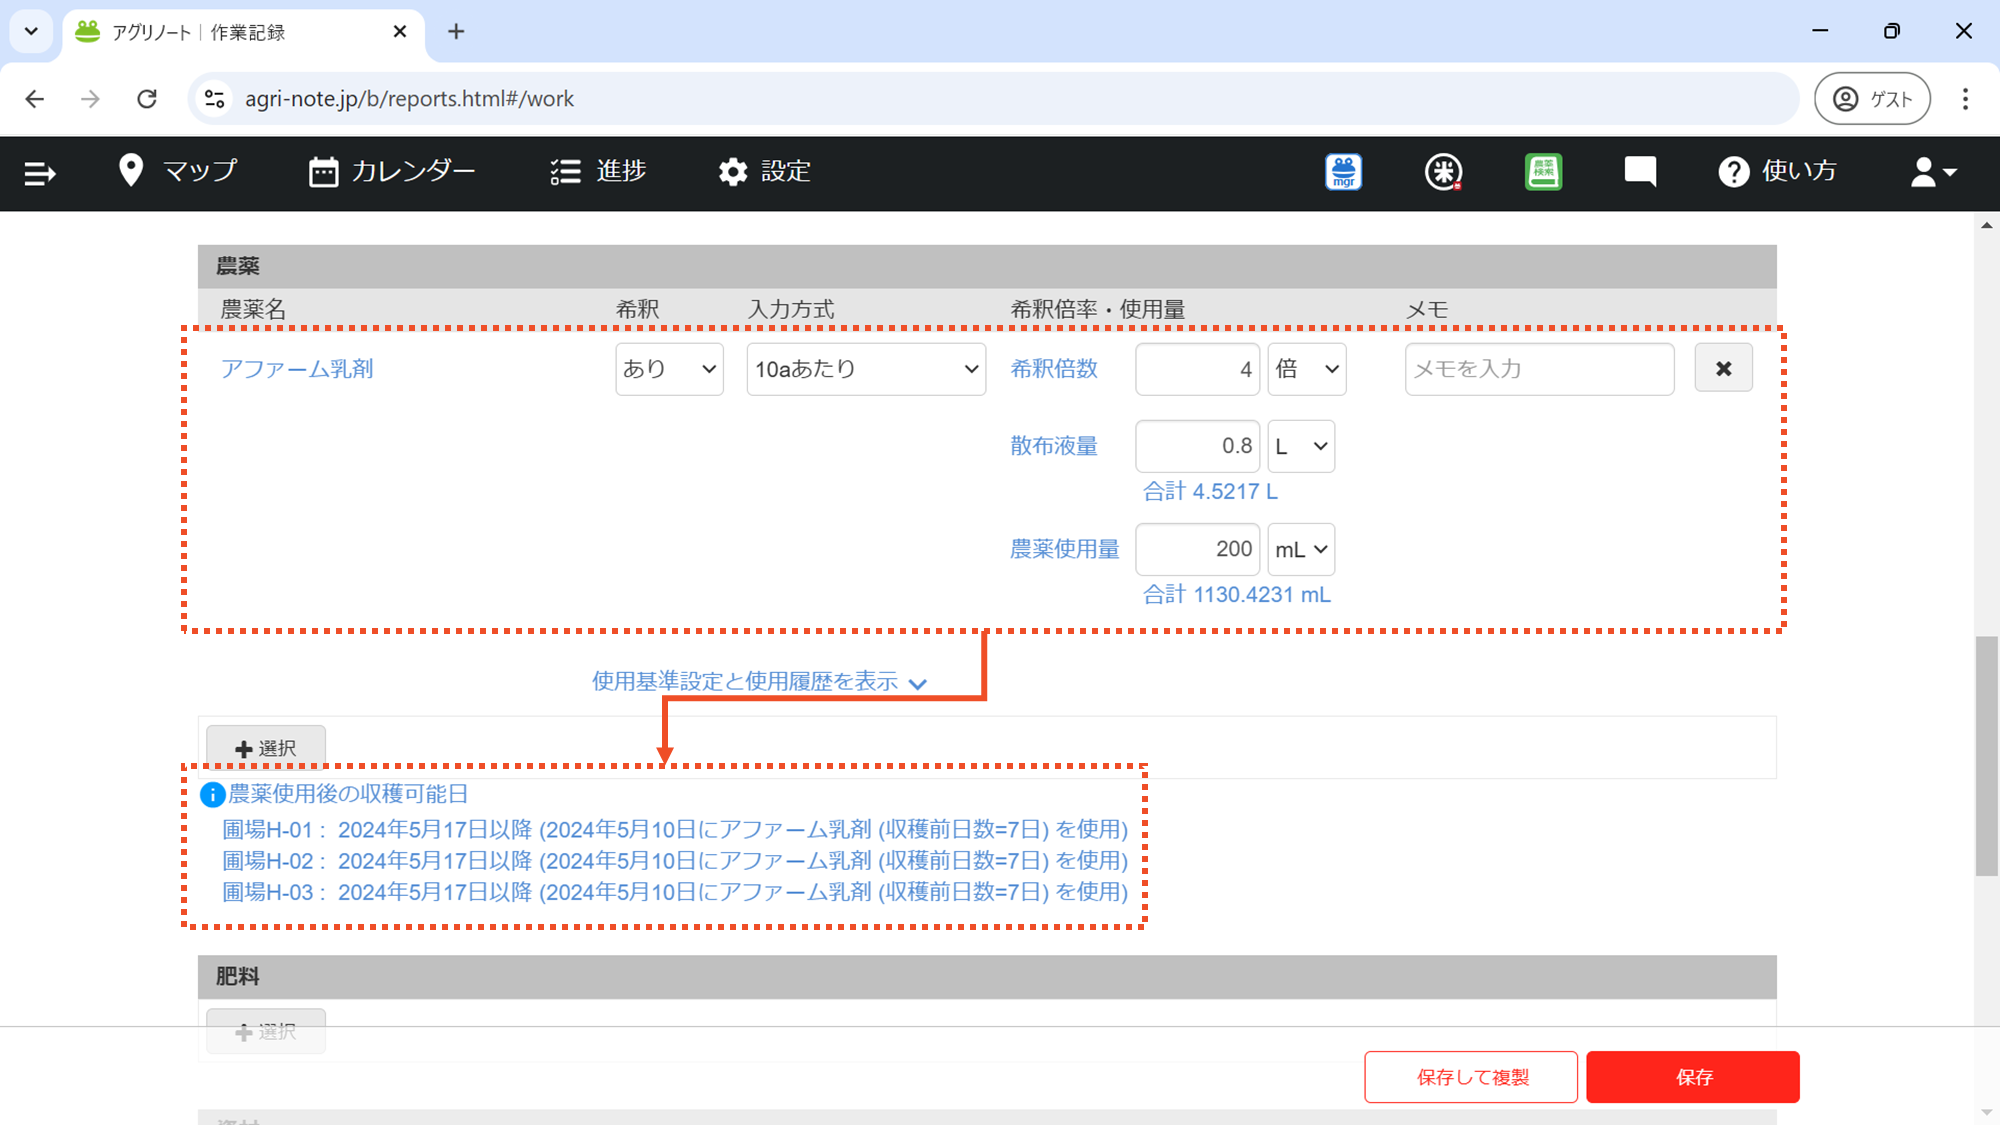The image size is (2000, 1125).
Task: Expand 使用基準設定と使用履歴を表示
Action: tap(759, 682)
